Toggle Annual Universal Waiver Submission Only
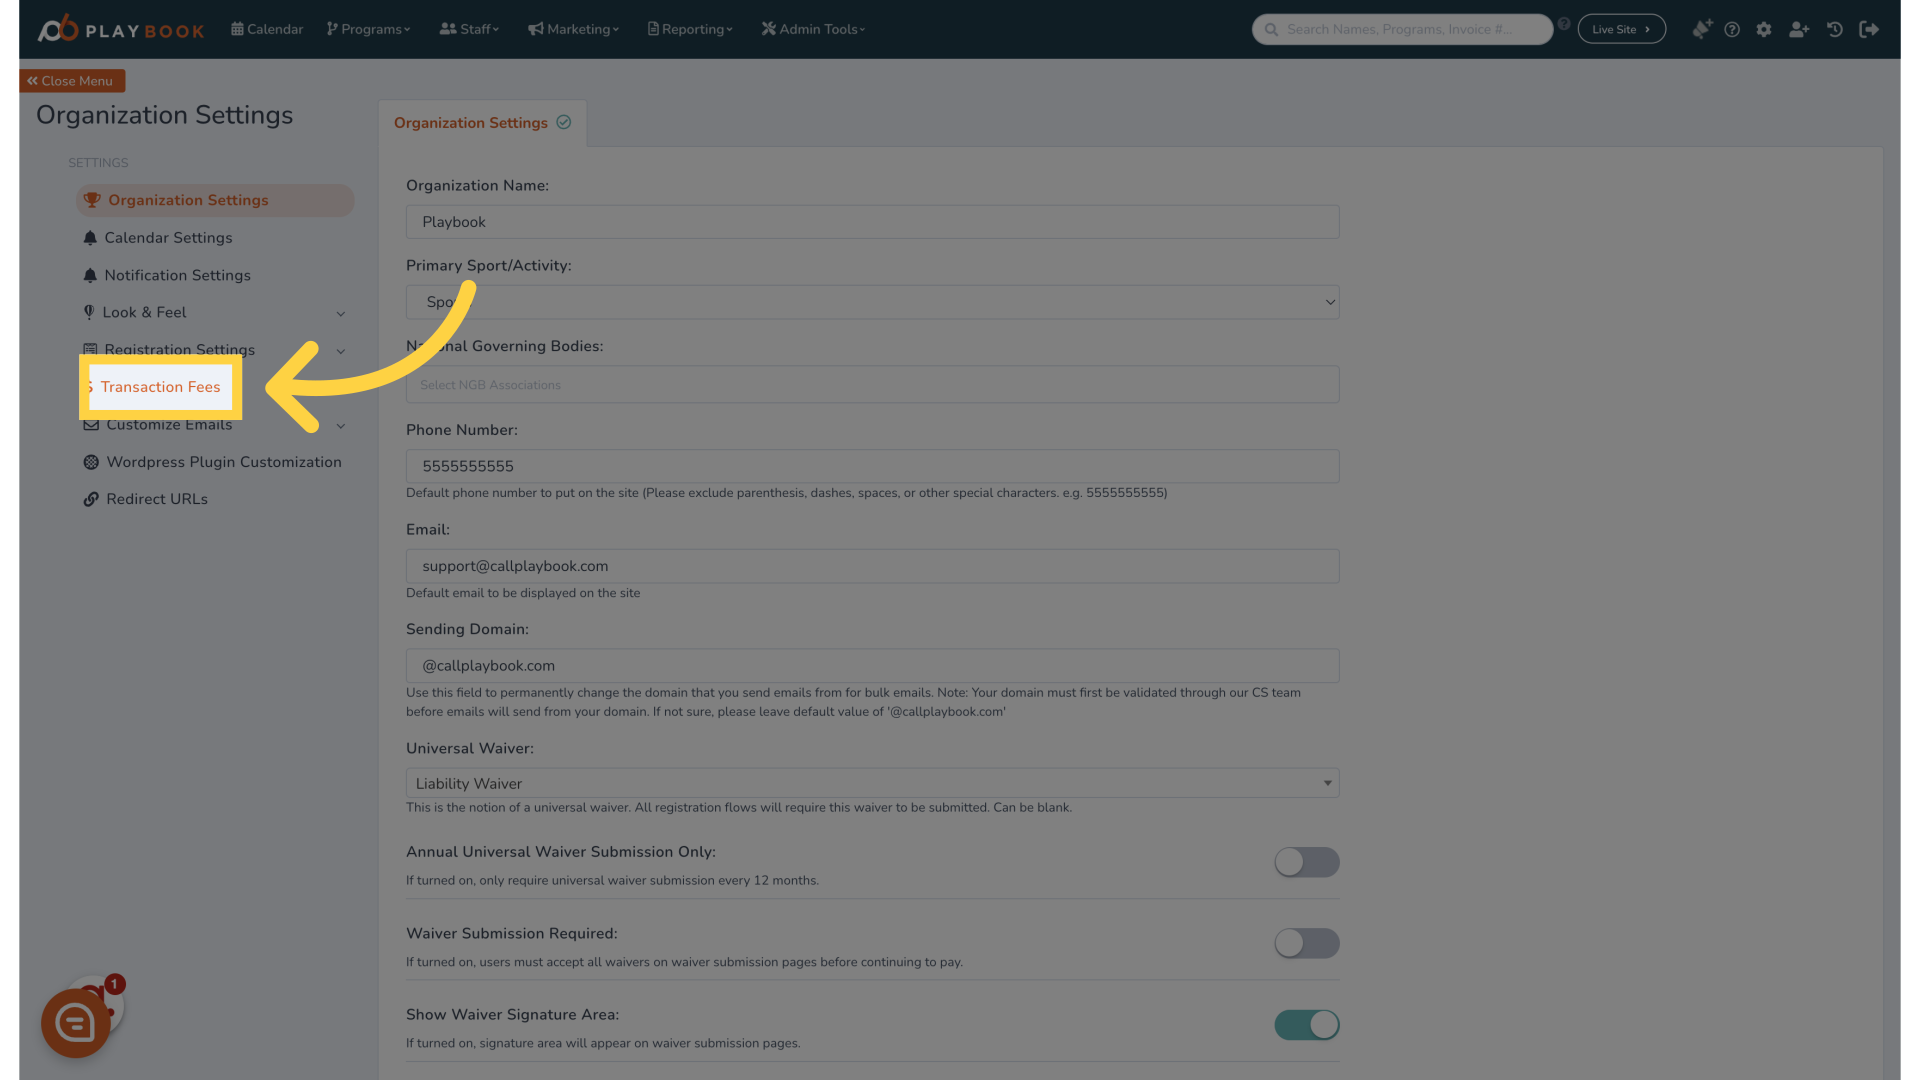This screenshot has height=1080, width=1920. click(1305, 862)
